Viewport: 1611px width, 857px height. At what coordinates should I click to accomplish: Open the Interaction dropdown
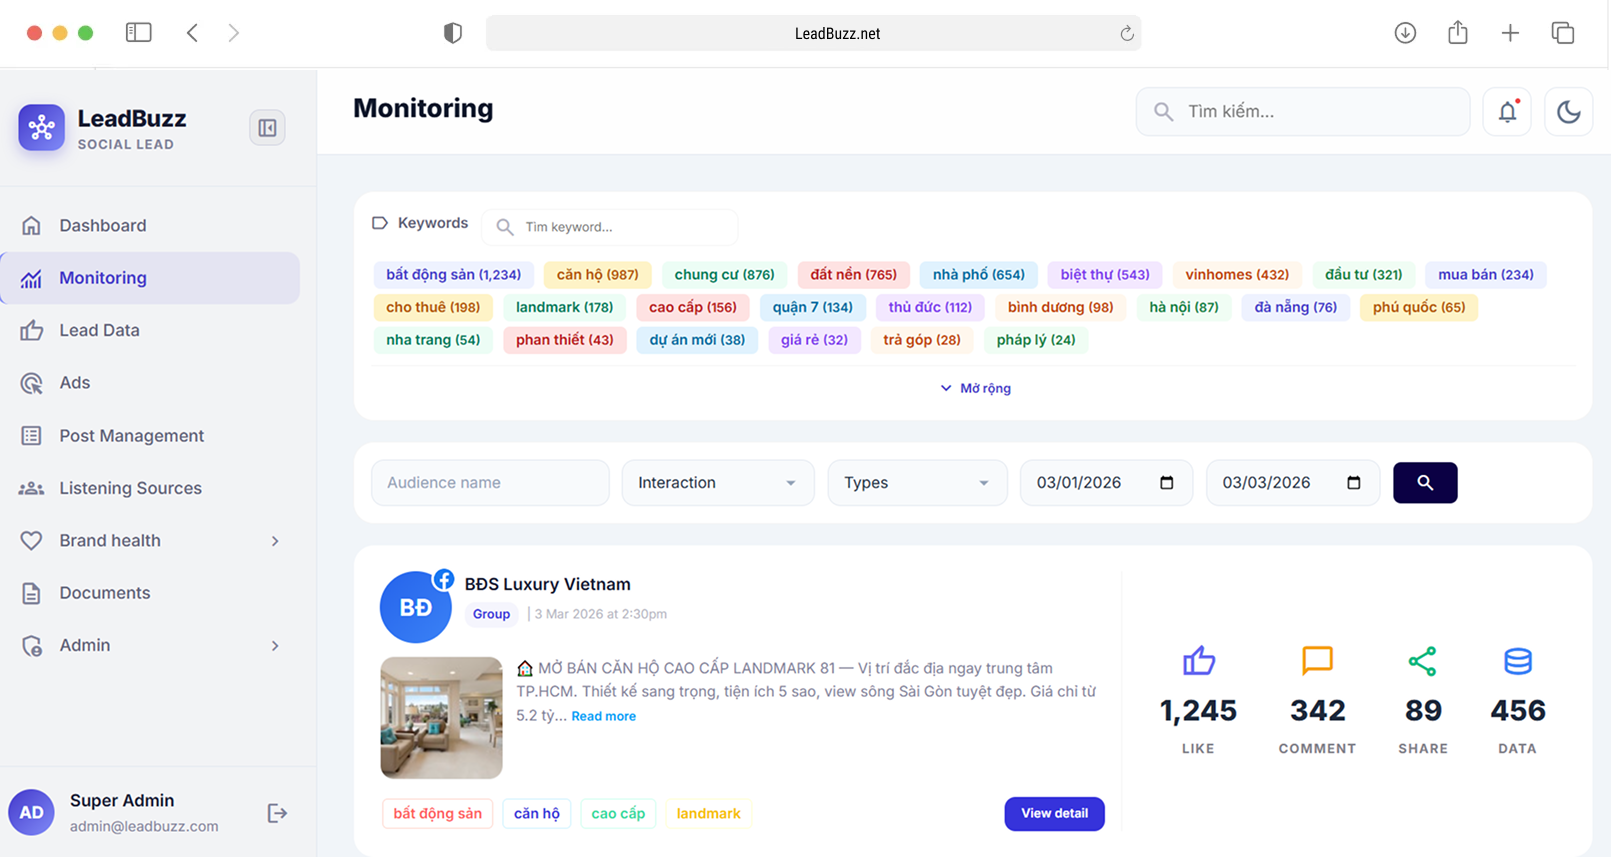click(x=717, y=483)
